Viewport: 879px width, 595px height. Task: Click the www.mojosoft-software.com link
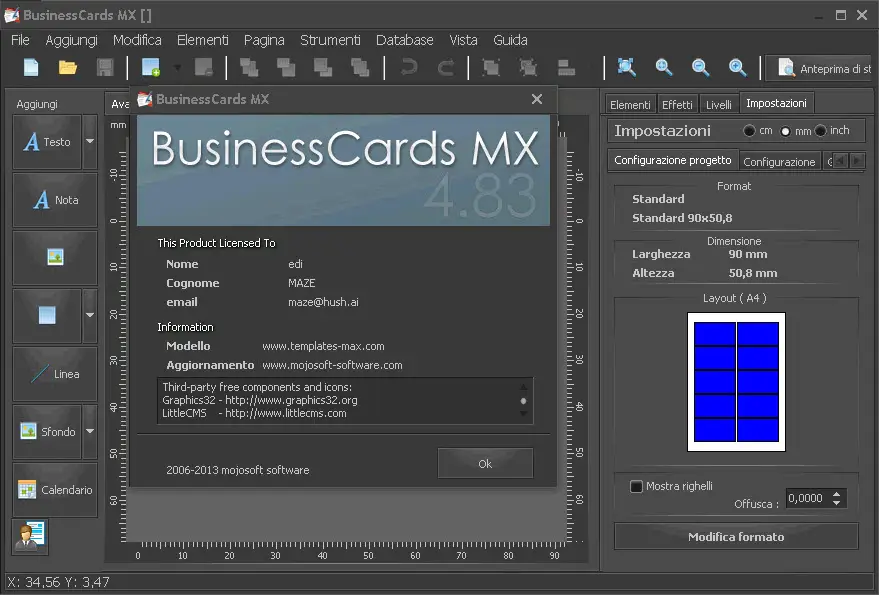[x=332, y=365]
